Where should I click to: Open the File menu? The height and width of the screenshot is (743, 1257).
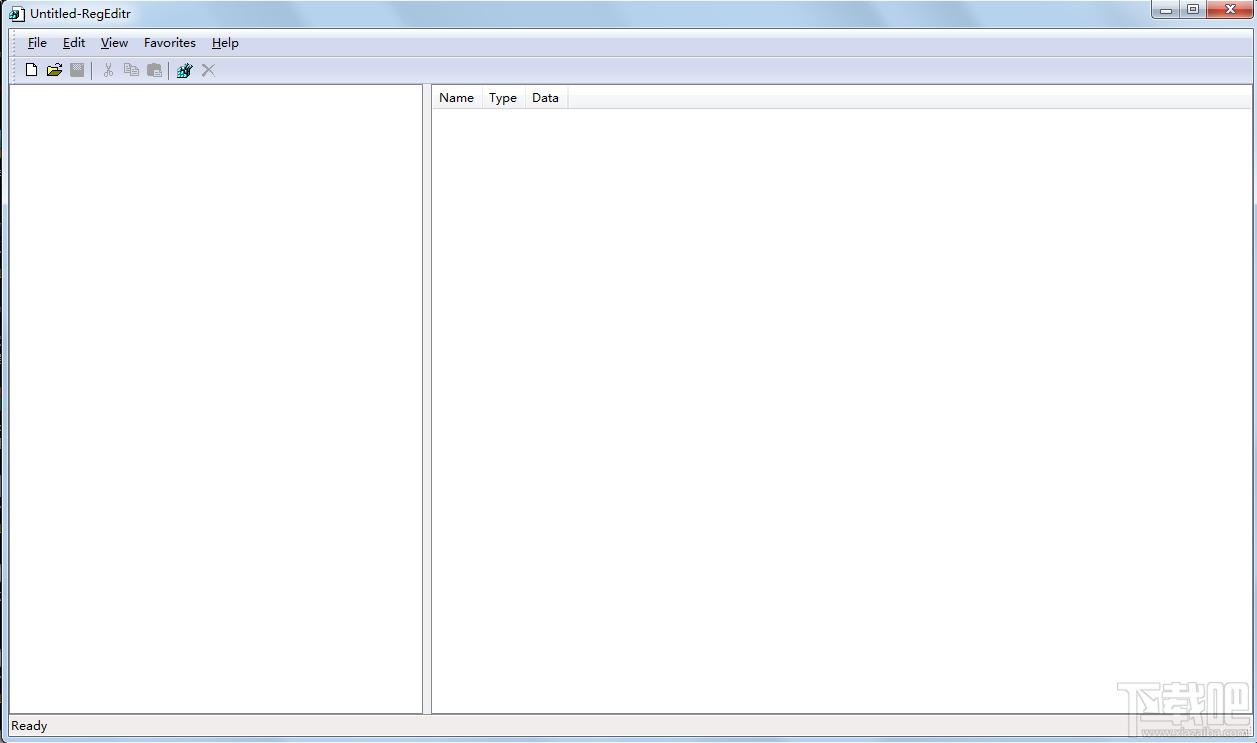click(36, 42)
